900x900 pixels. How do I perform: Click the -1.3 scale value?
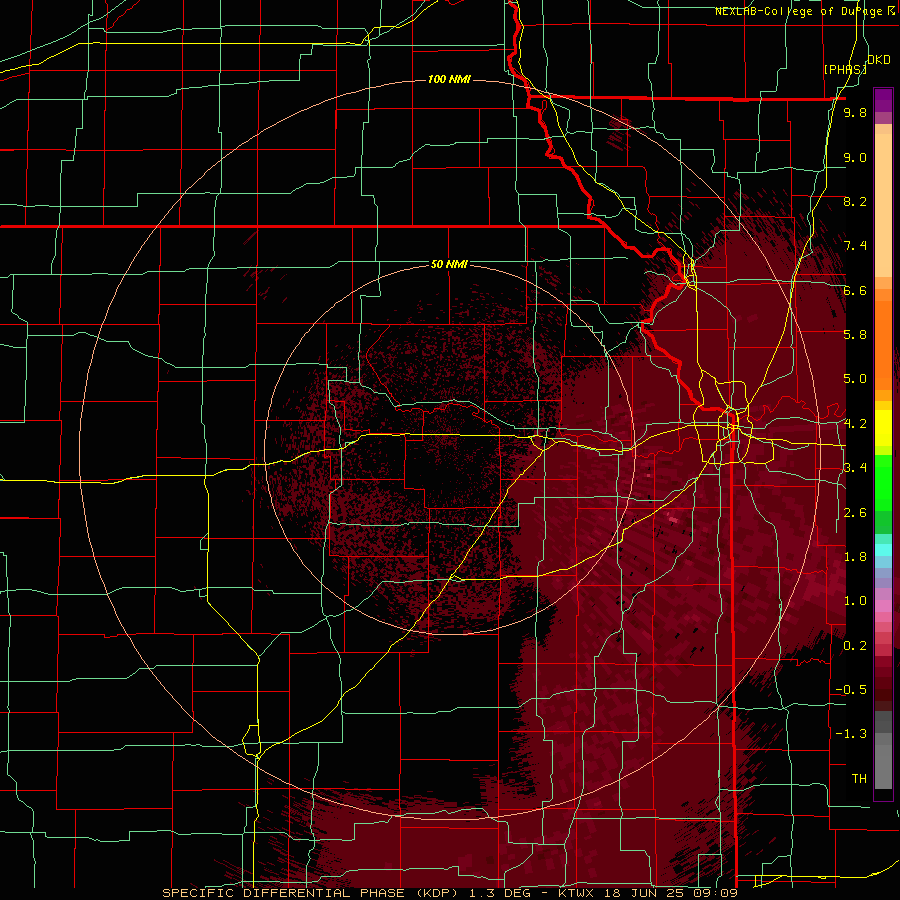851,734
